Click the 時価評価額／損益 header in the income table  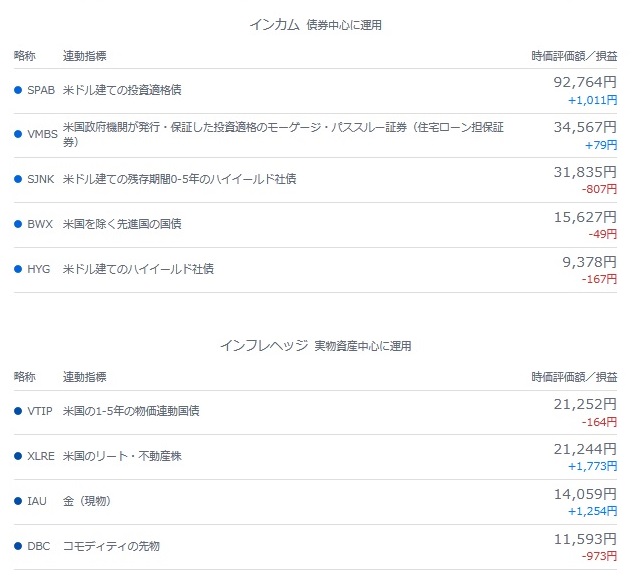574,56
